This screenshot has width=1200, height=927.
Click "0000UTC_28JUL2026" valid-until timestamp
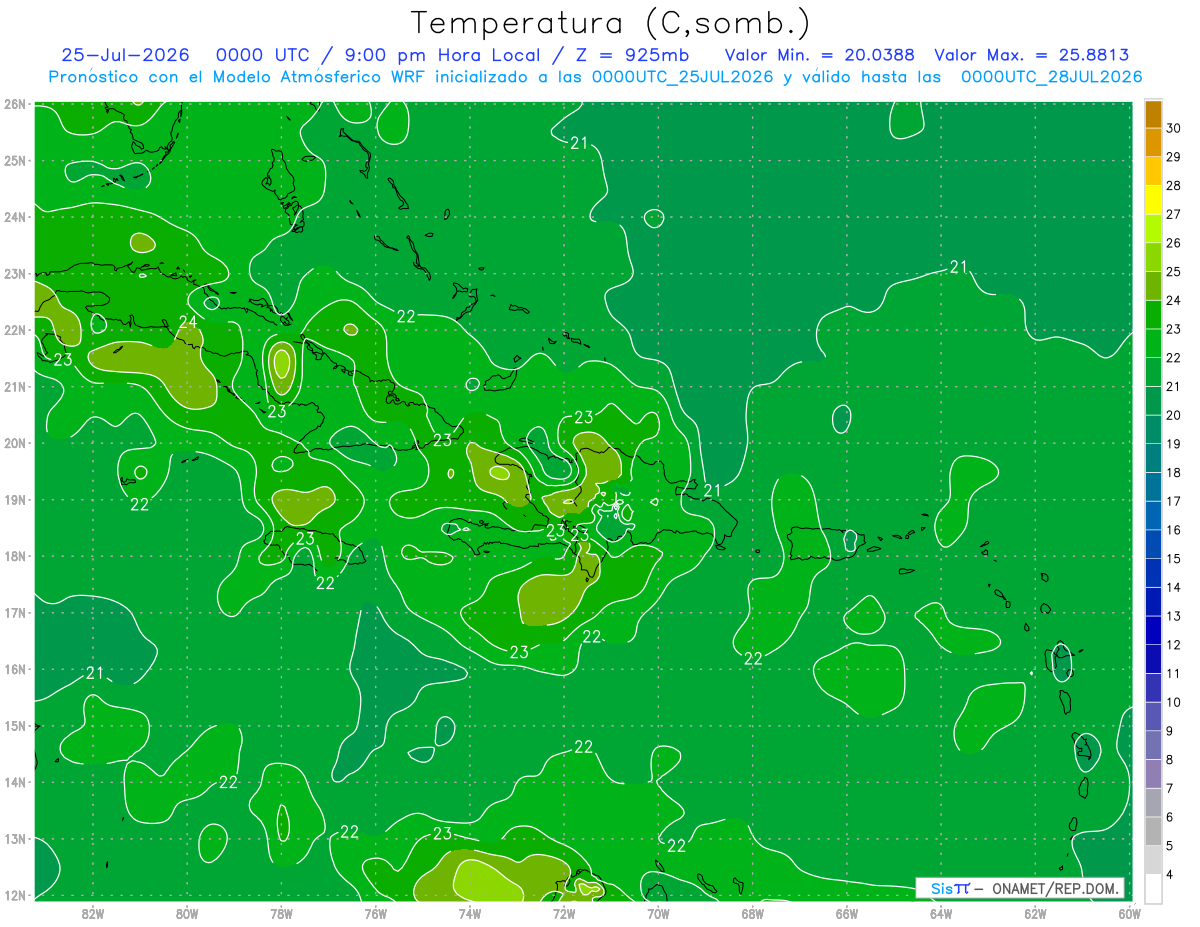pos(1051,77)
